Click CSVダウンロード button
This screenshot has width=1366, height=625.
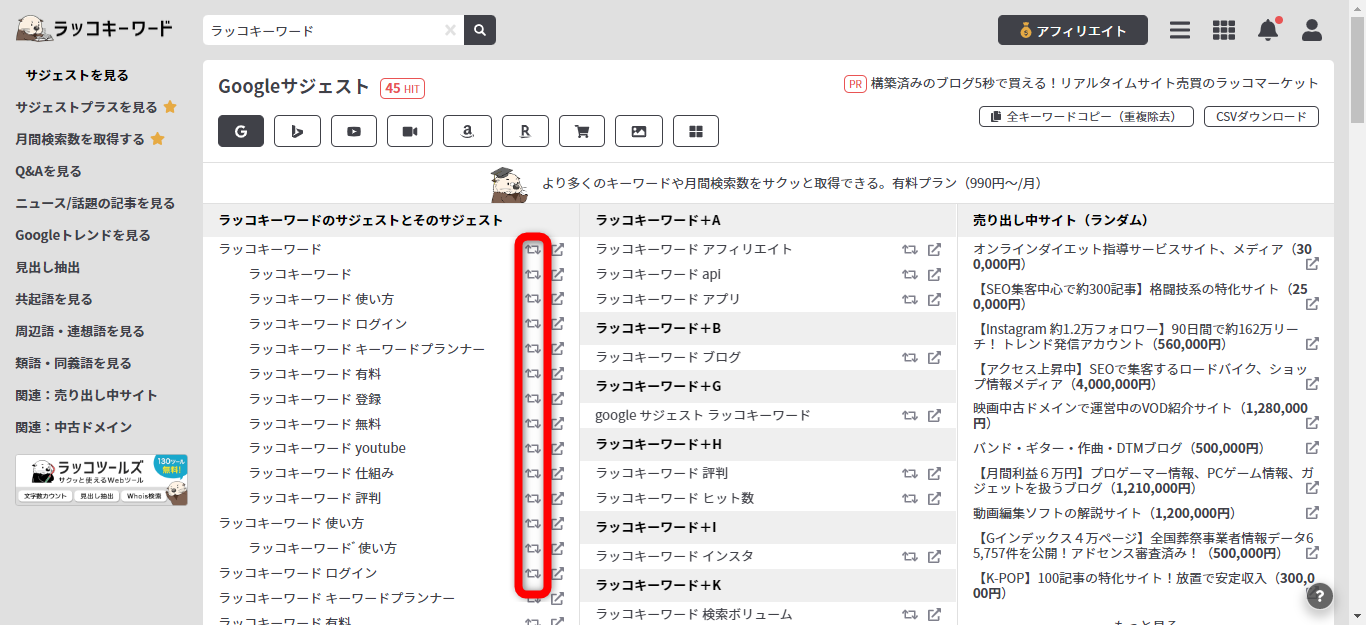click(x=1261, y=116)
